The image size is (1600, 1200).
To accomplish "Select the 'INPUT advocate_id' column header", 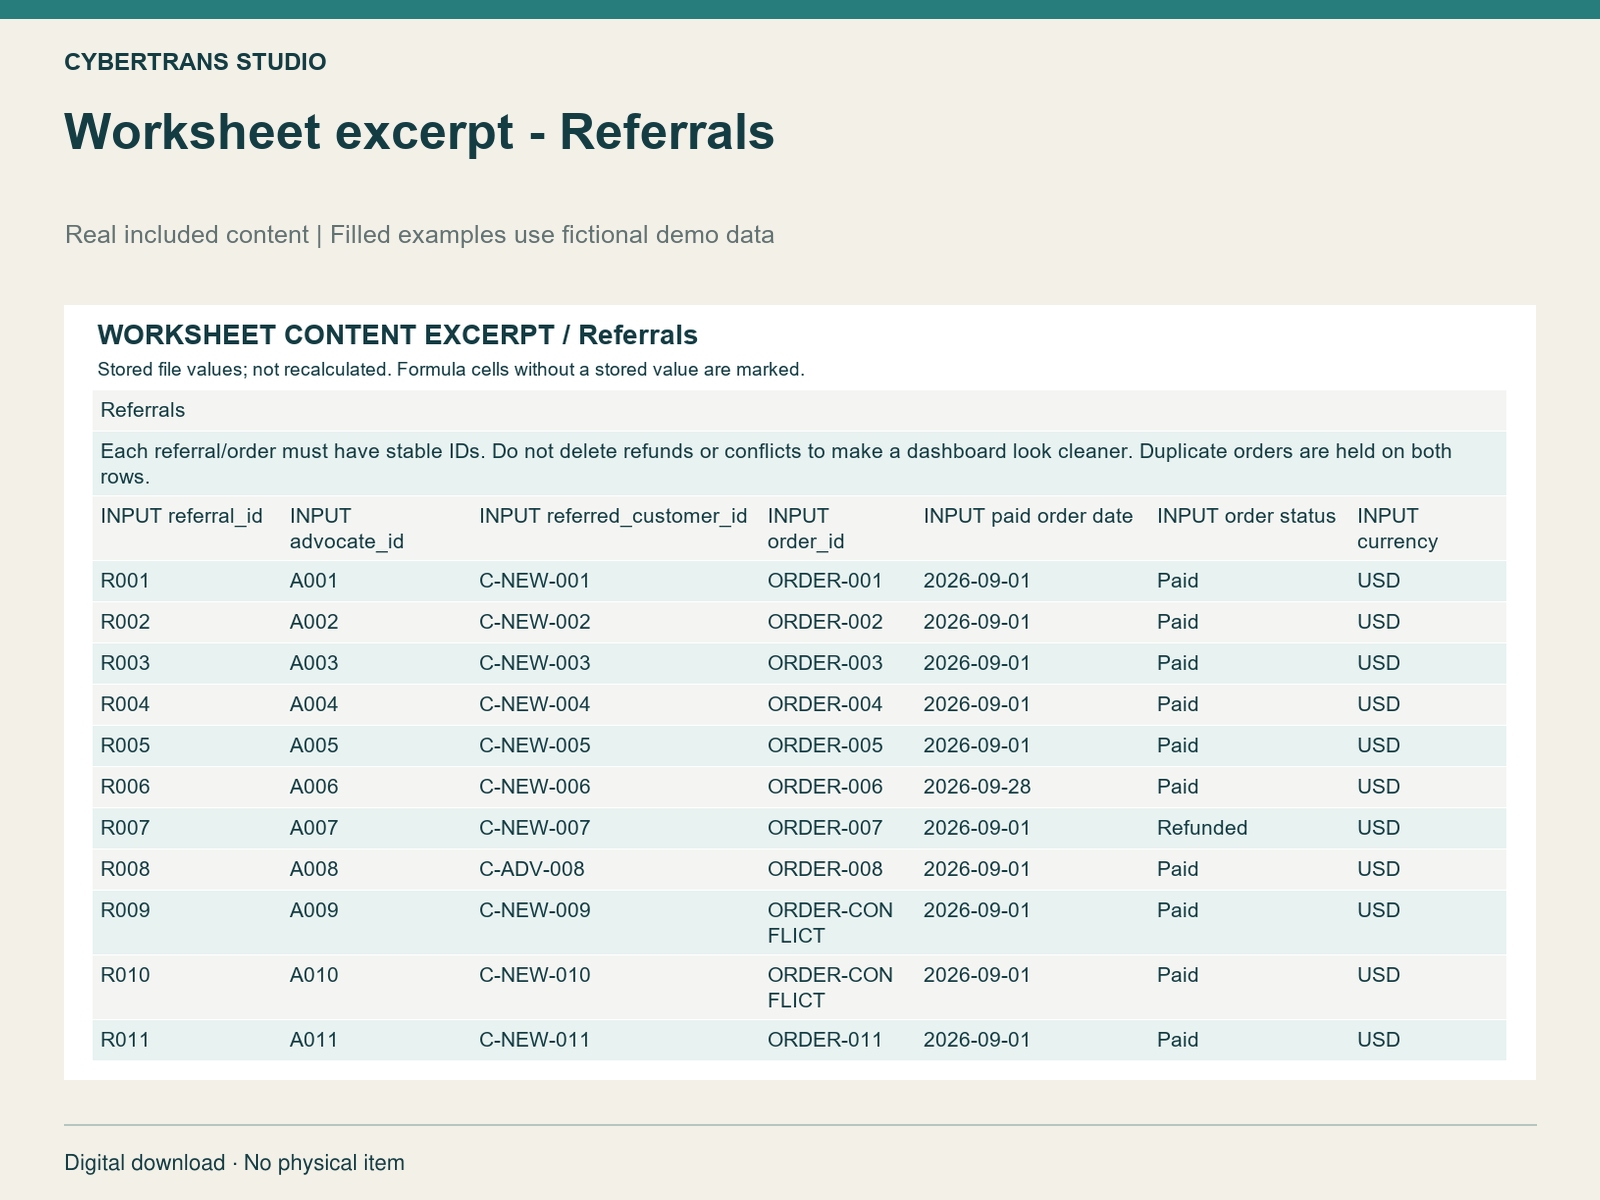I will (346, 529).
